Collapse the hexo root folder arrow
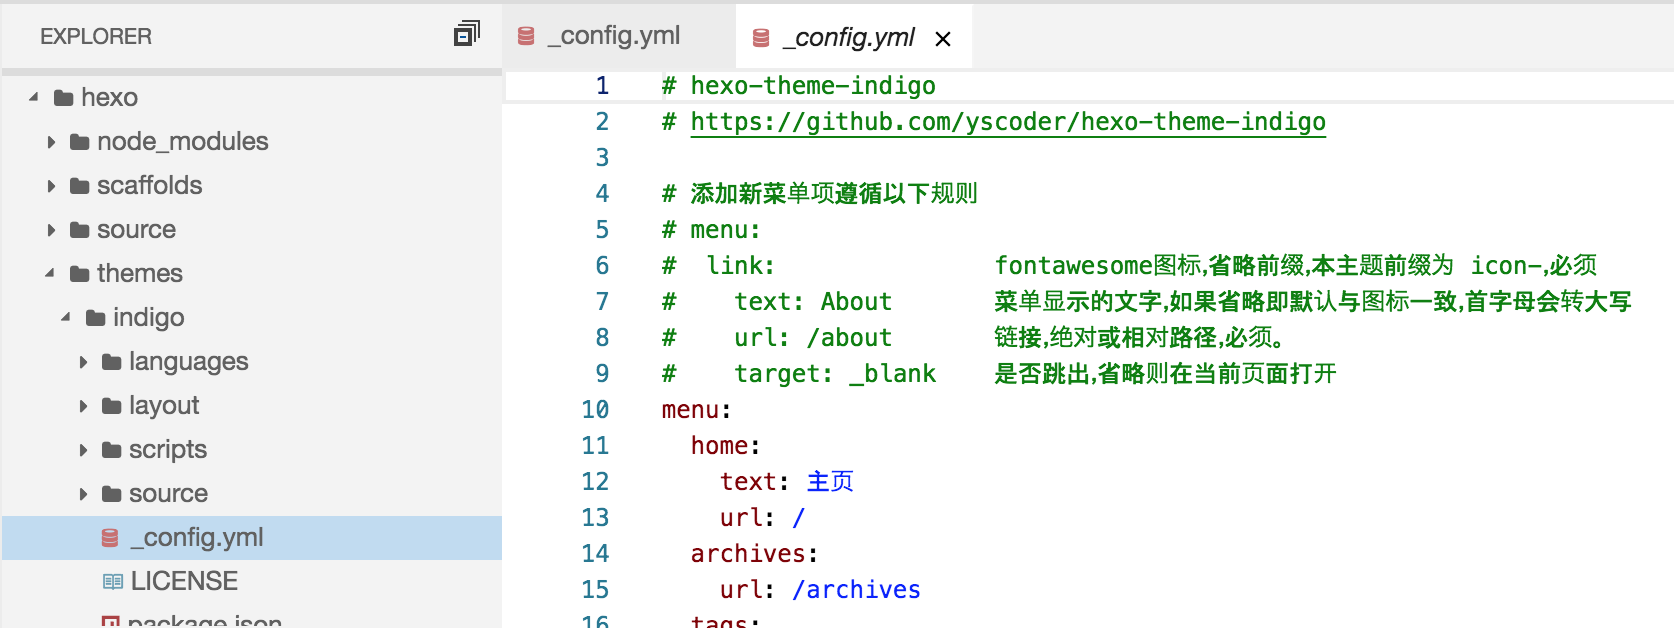The image size is (1674, 628). 34,97
